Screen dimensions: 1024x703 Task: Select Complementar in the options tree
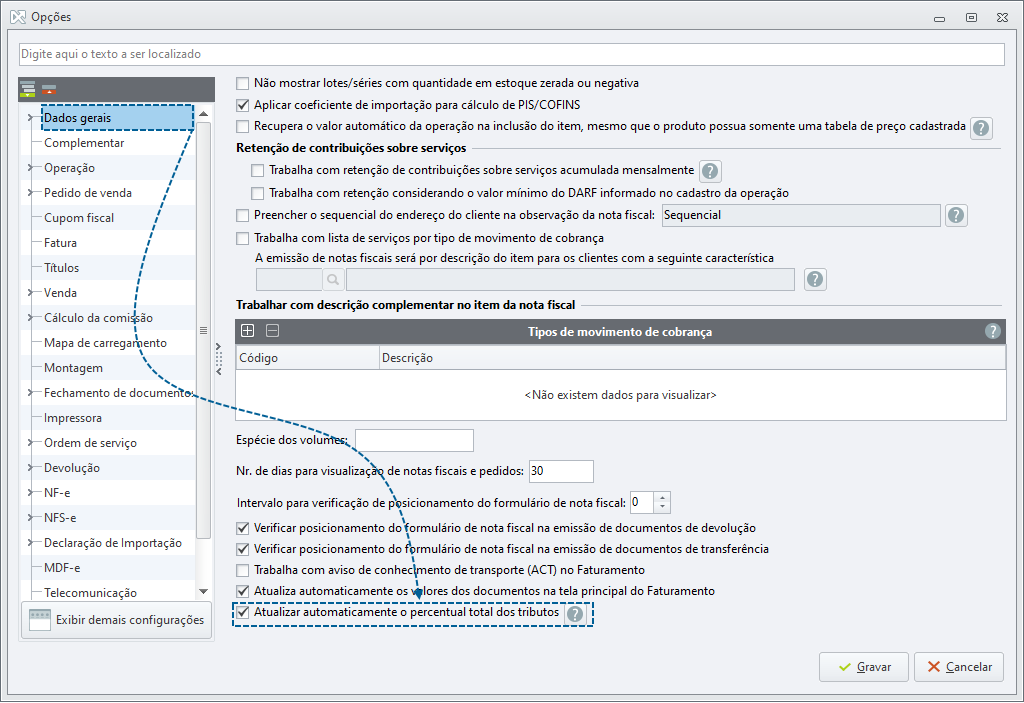click(x=84, y=143)
